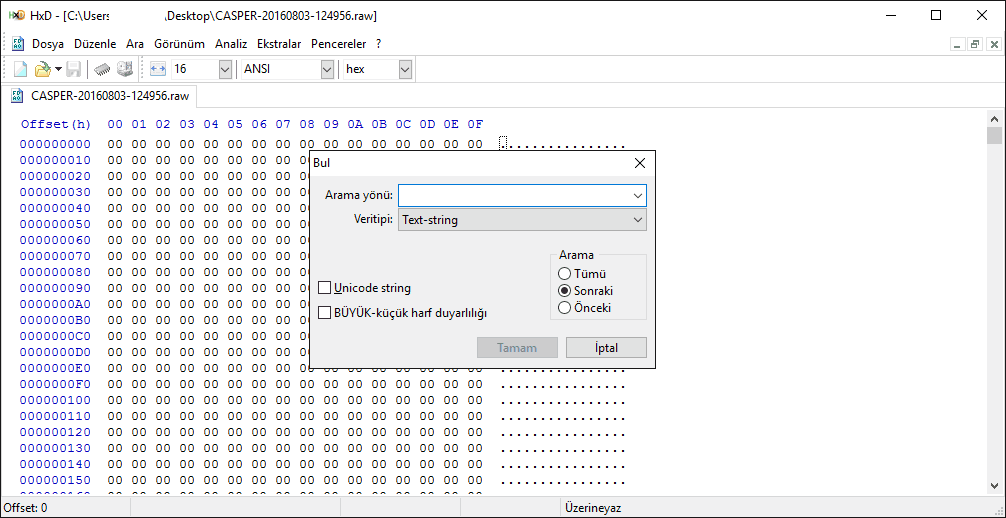Expand the Veritipi Text-string dropdown
The height and width of the screenshot is (518, 1006).
(637, 220)
